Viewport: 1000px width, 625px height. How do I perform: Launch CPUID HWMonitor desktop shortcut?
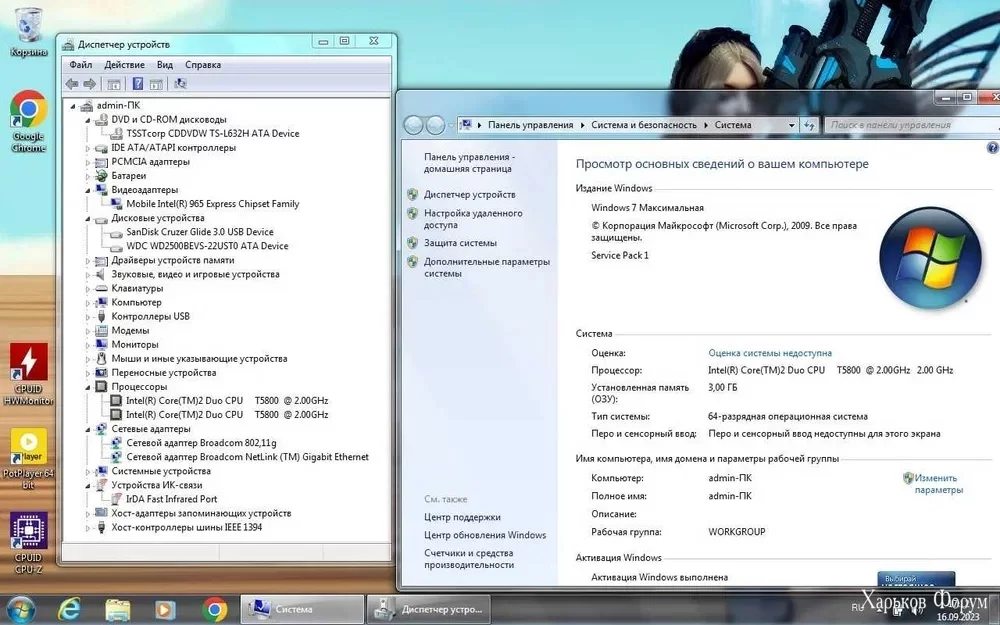(28, 374)
